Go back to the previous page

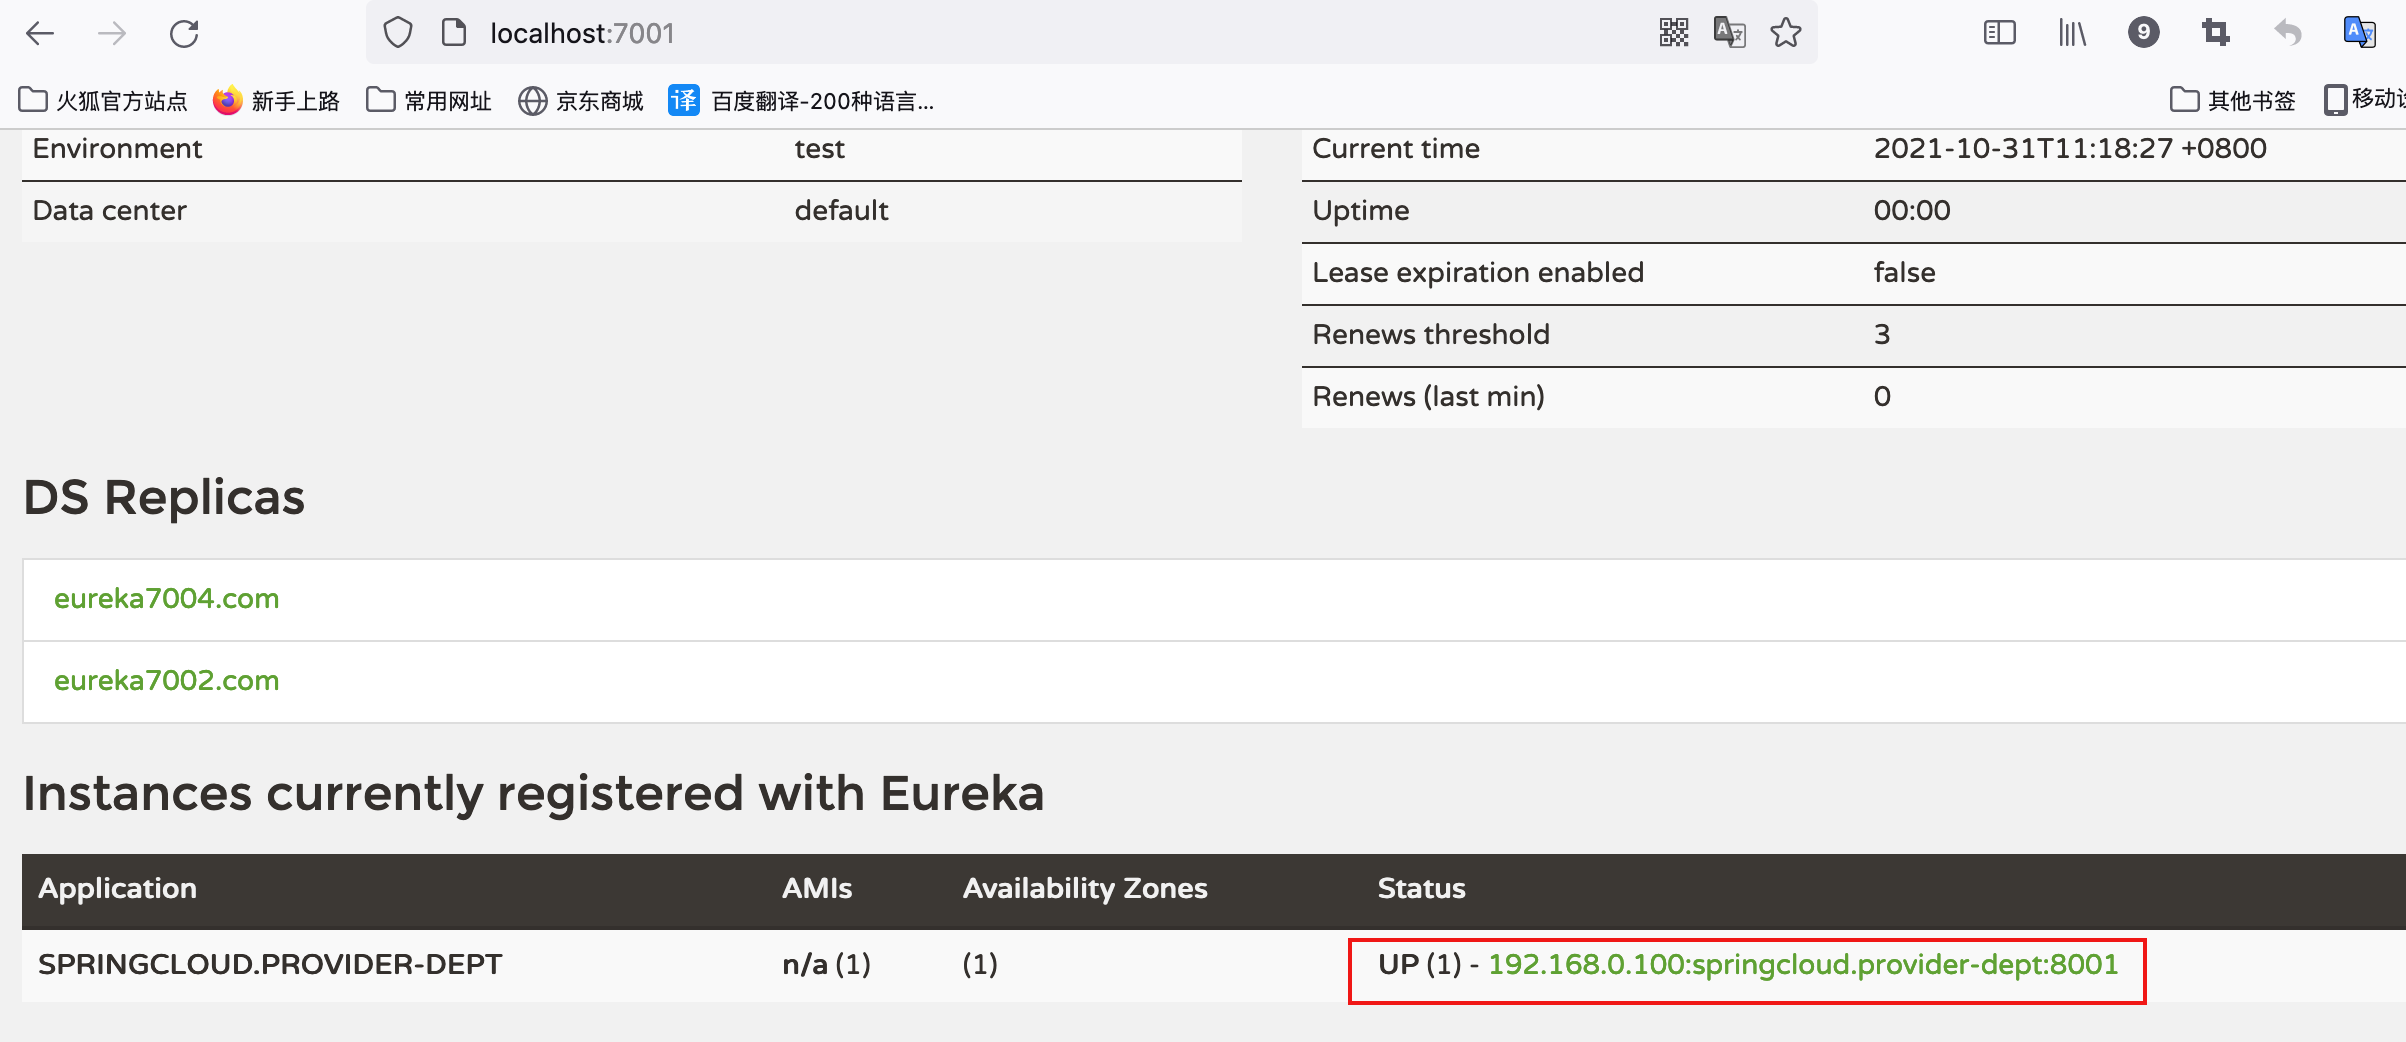point(40,34)
